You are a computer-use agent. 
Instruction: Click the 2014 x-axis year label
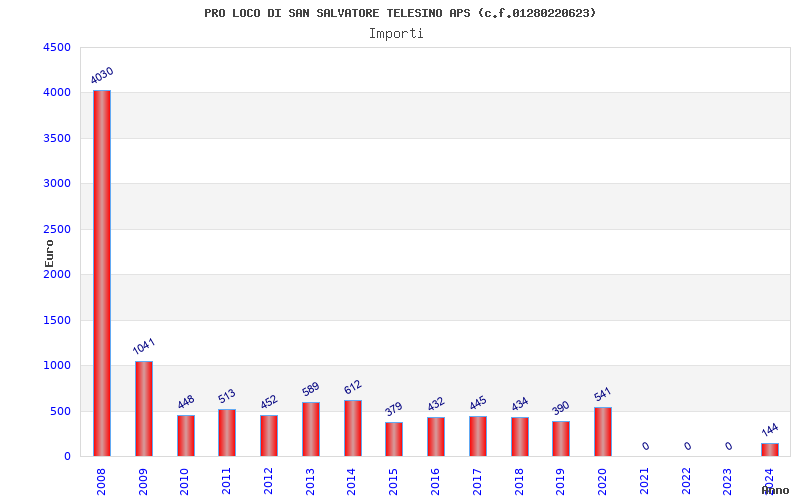click(352, 481)
